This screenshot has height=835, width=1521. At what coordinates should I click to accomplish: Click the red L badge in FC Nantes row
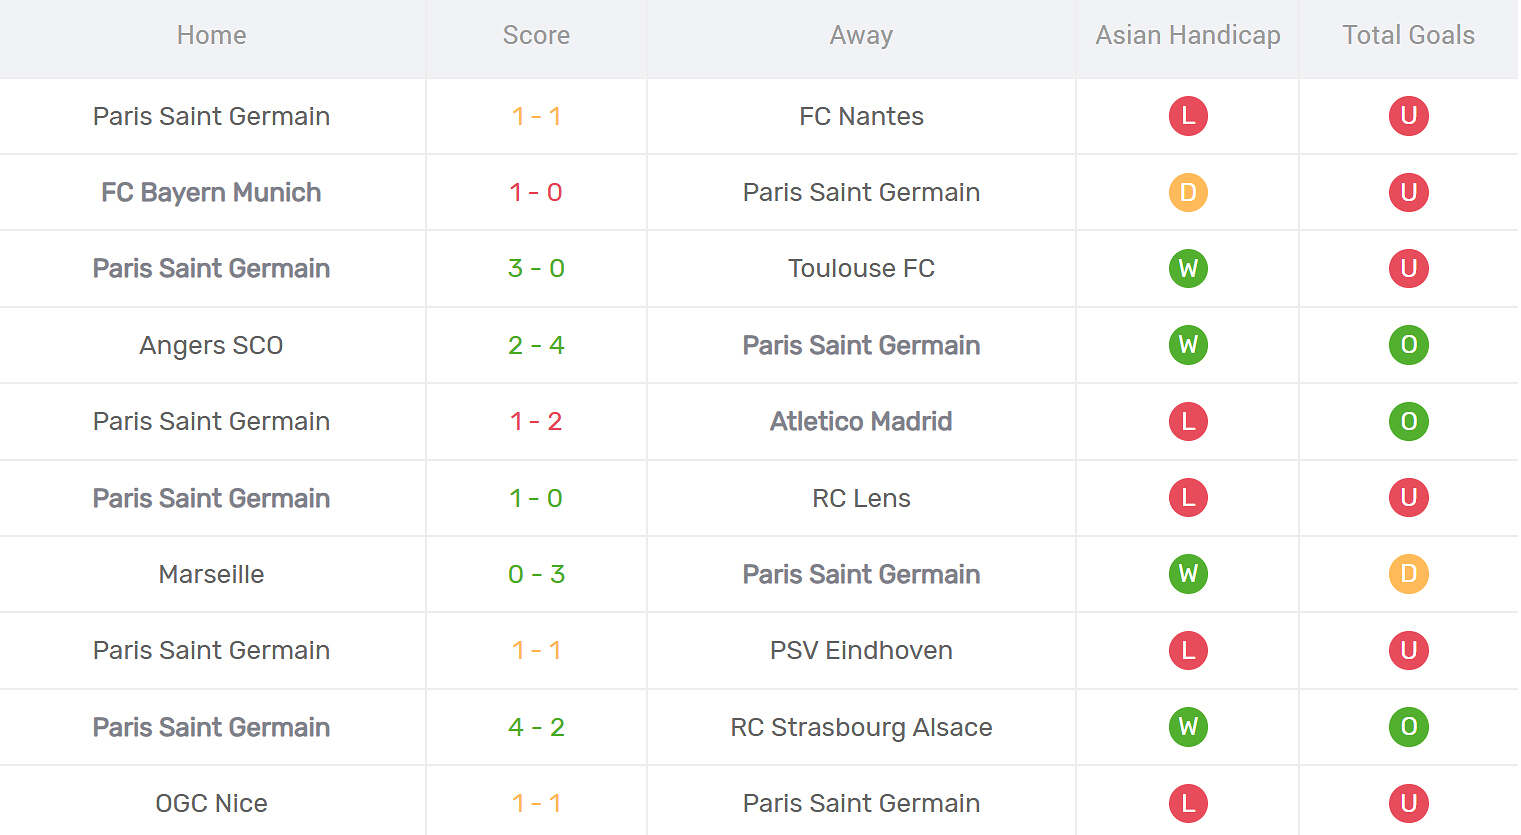tap(1188, 116)
